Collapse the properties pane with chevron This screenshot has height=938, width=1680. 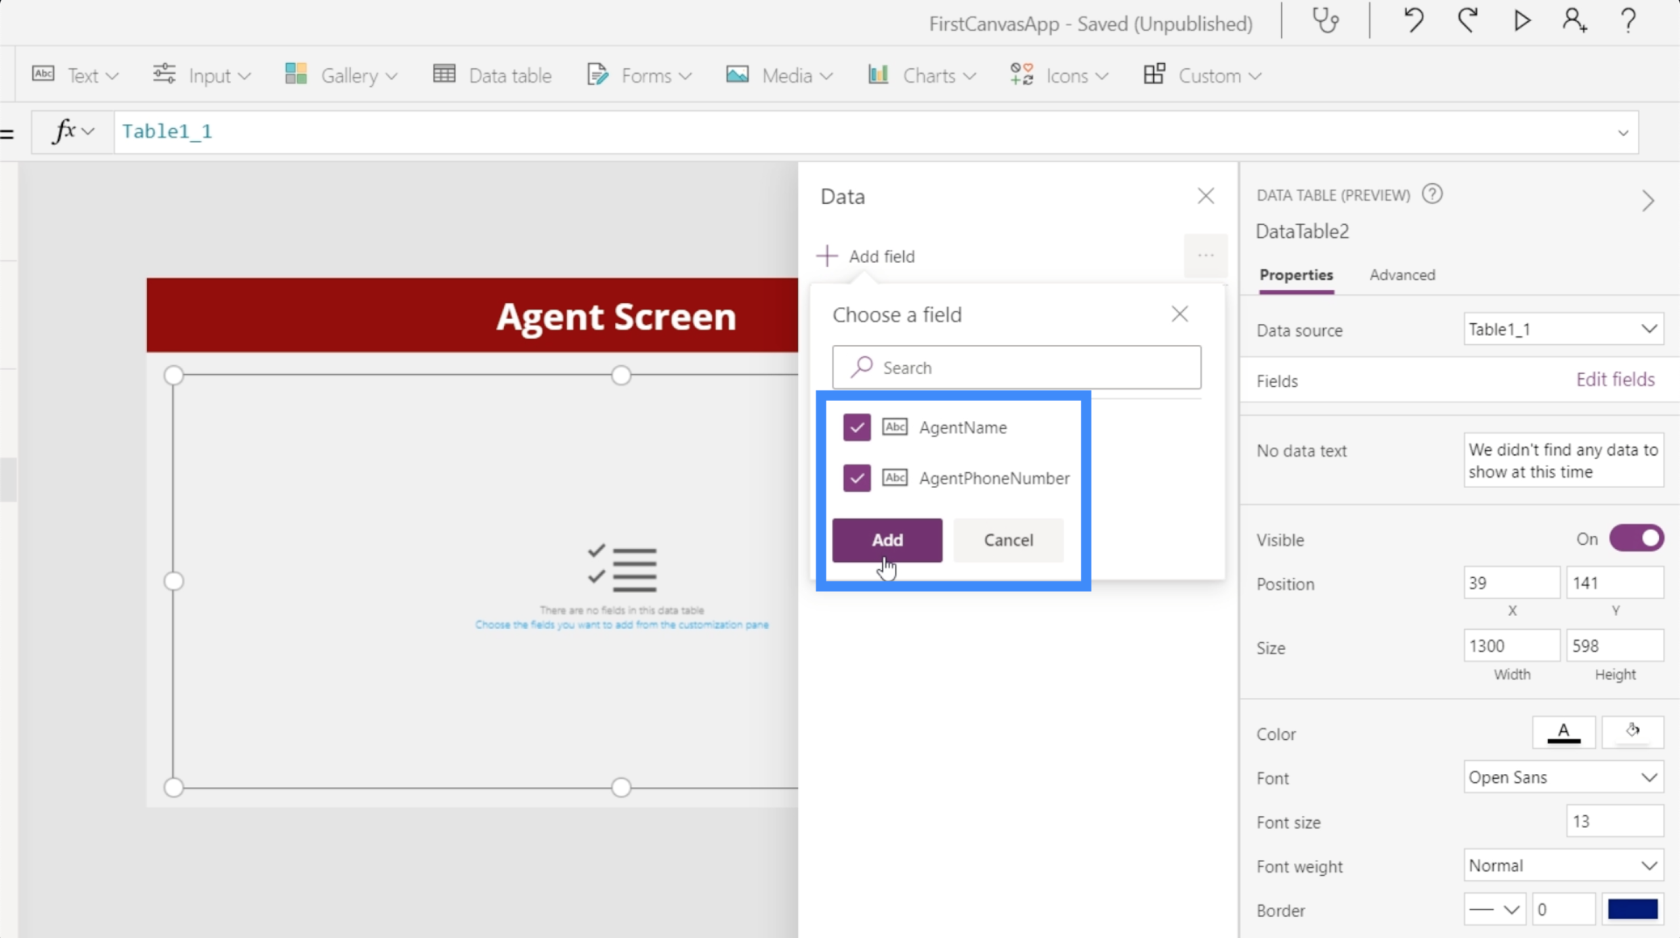[1648, 201]
